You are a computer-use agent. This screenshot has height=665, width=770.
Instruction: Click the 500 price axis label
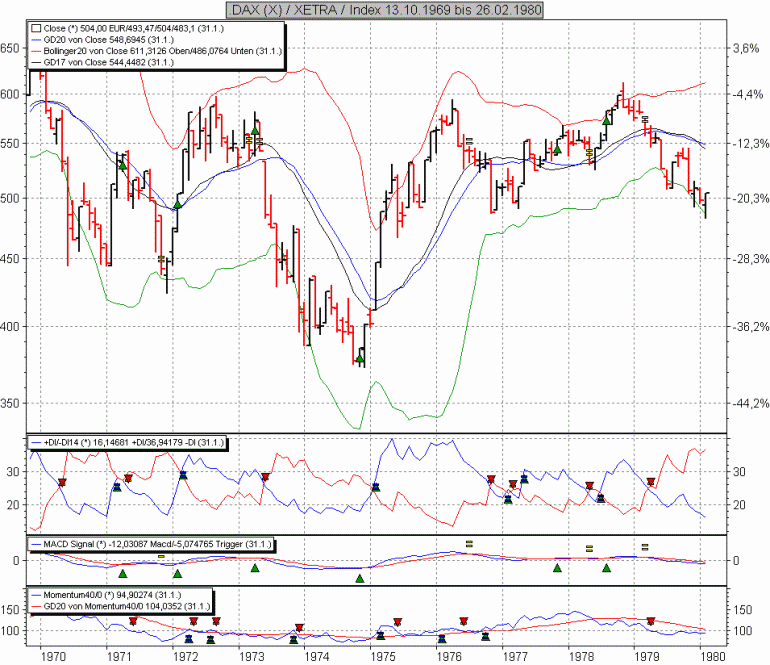pos(10,198)
